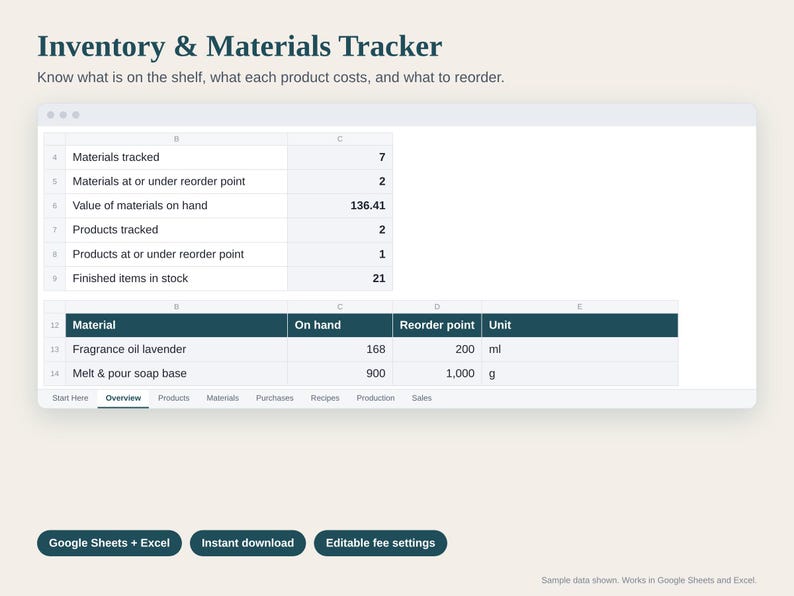This screenshot has width=794, height=596.
Task: Click the sample data footnote text
Action: (649, 580)
